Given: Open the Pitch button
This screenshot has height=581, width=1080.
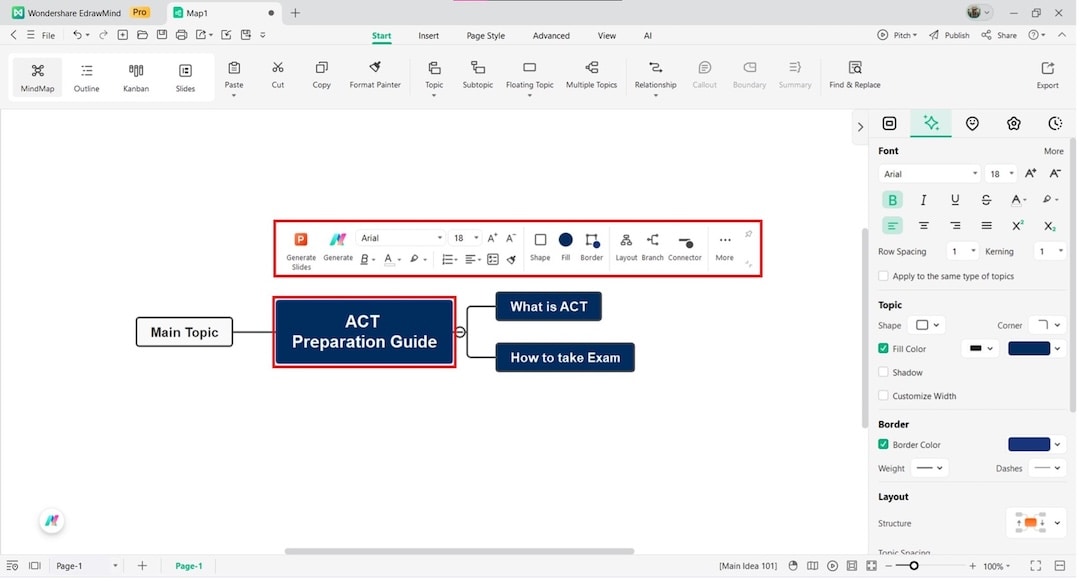Looking at the screenshot, I should coord(897,35).
